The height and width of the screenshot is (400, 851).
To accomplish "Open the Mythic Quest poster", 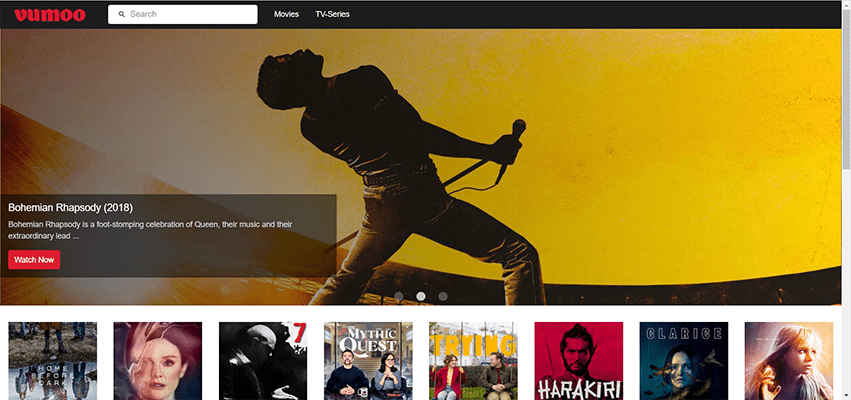I will click(x=368, y=361).
